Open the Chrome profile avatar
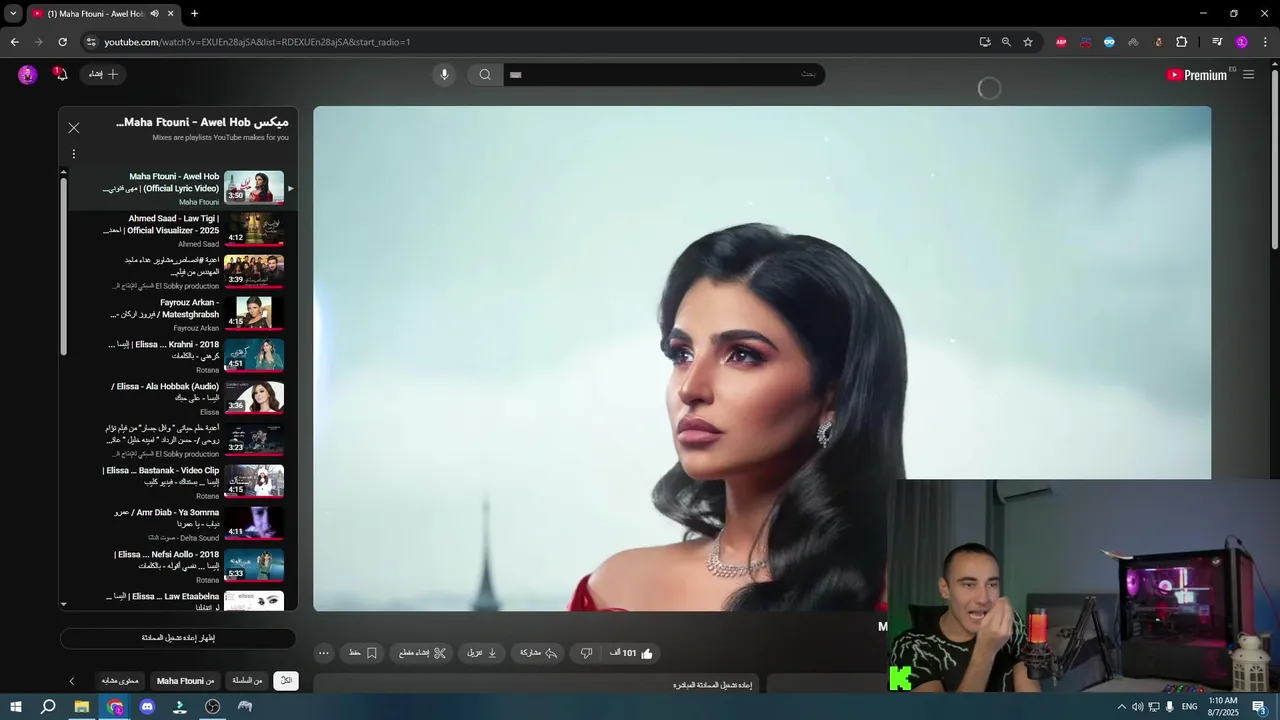The width and height of the screenshot is (1280, 720). tap(1242, 42)
